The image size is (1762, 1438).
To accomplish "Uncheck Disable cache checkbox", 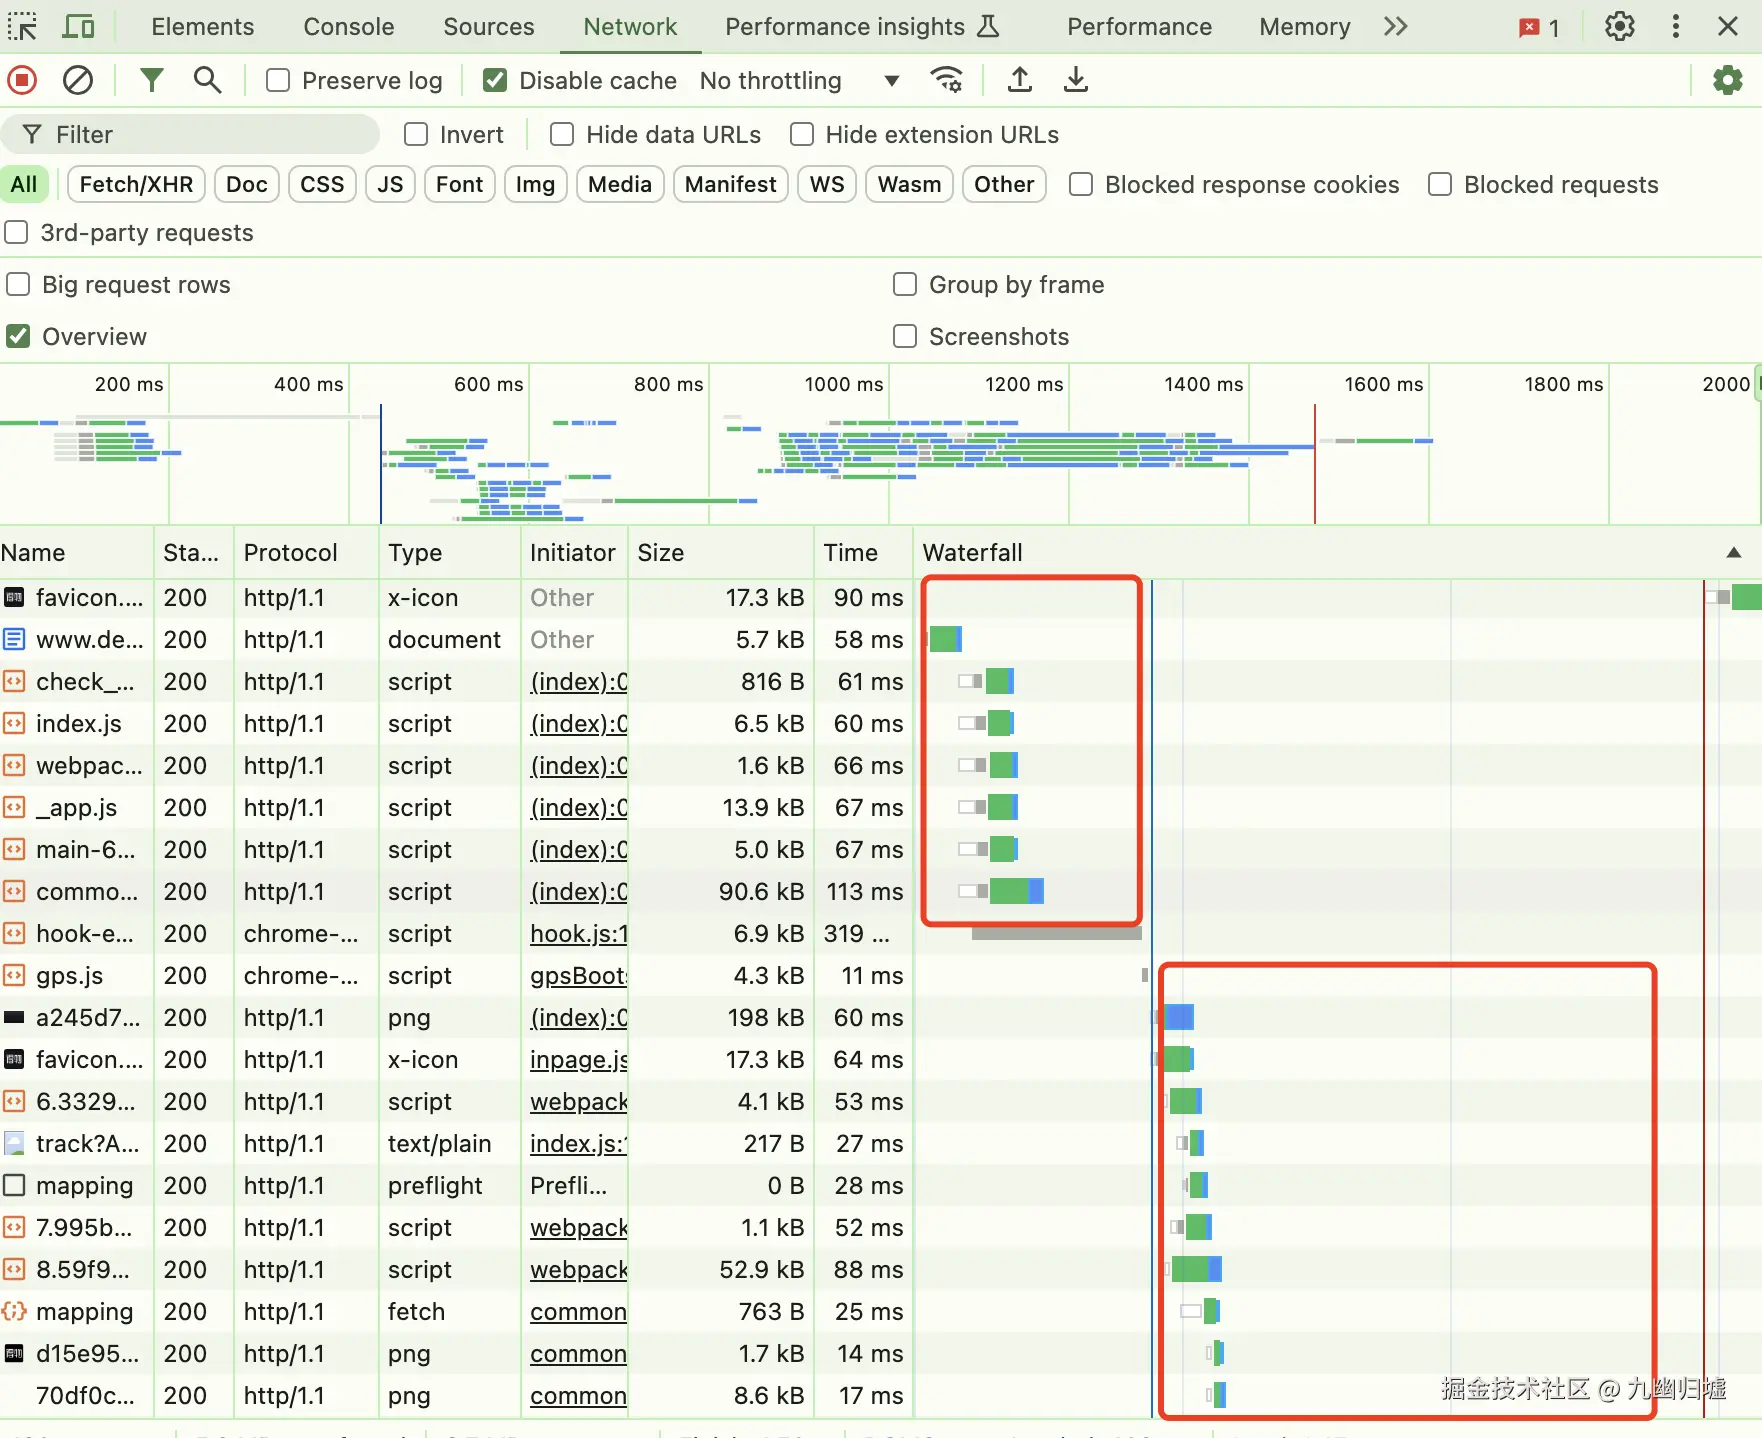I will point(495,81).
